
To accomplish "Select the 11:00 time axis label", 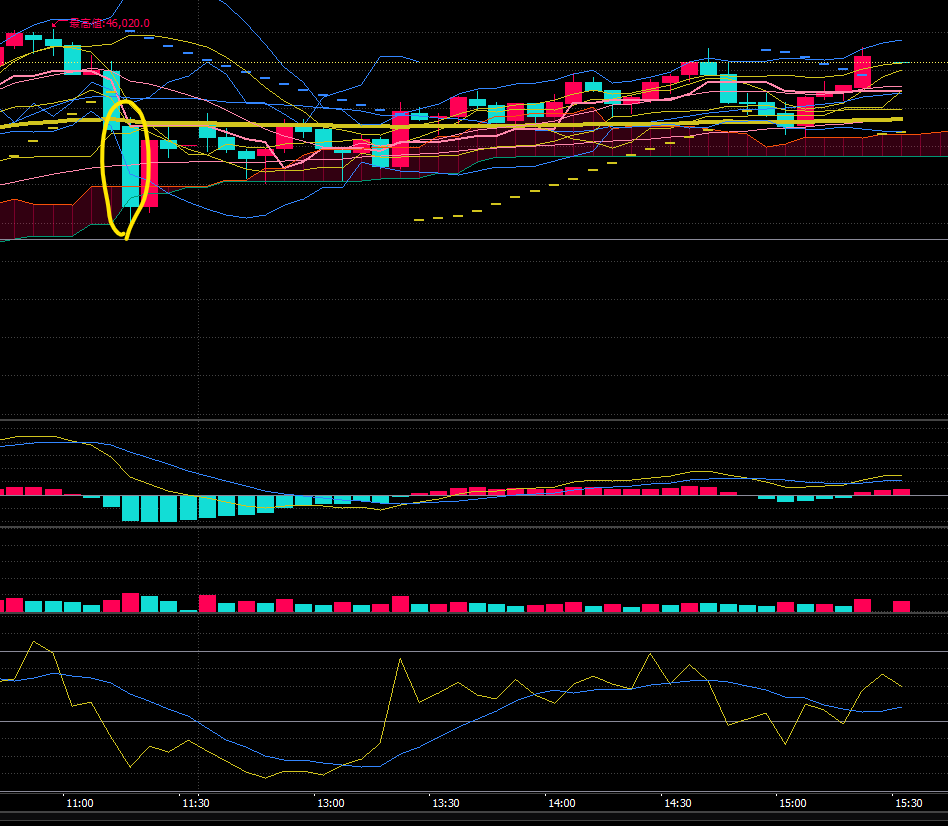I will (80, 803).
